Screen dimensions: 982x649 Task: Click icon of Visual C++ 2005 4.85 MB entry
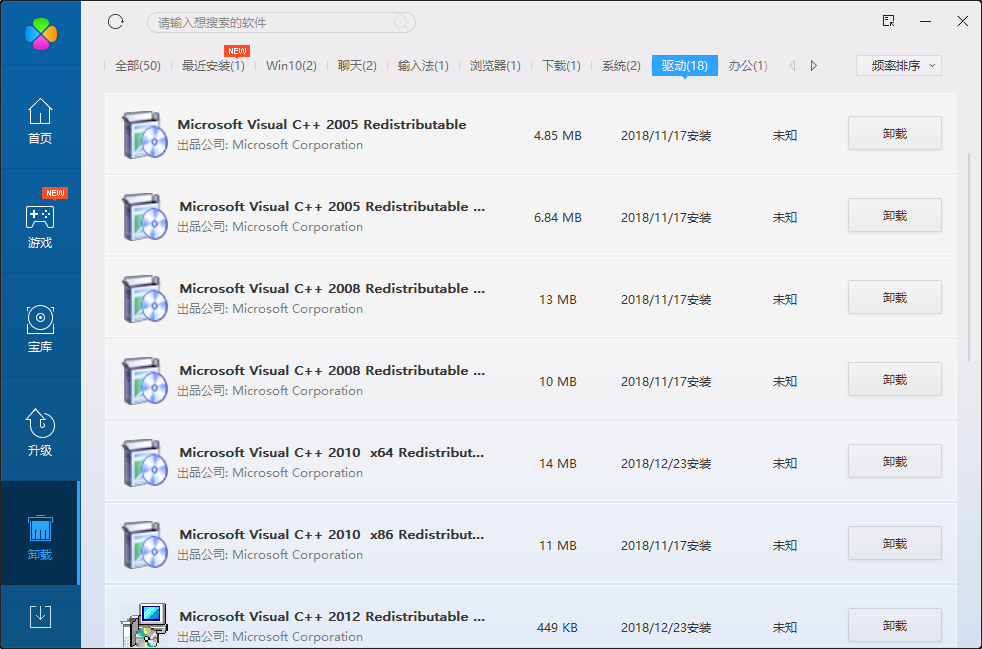pyautogui.click(x=145, y=134)
